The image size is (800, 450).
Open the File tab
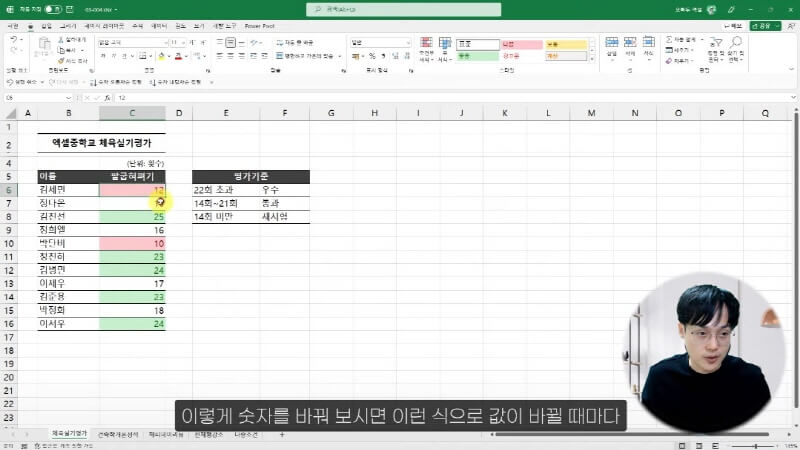pyautogui.click(x=14, y=26)
